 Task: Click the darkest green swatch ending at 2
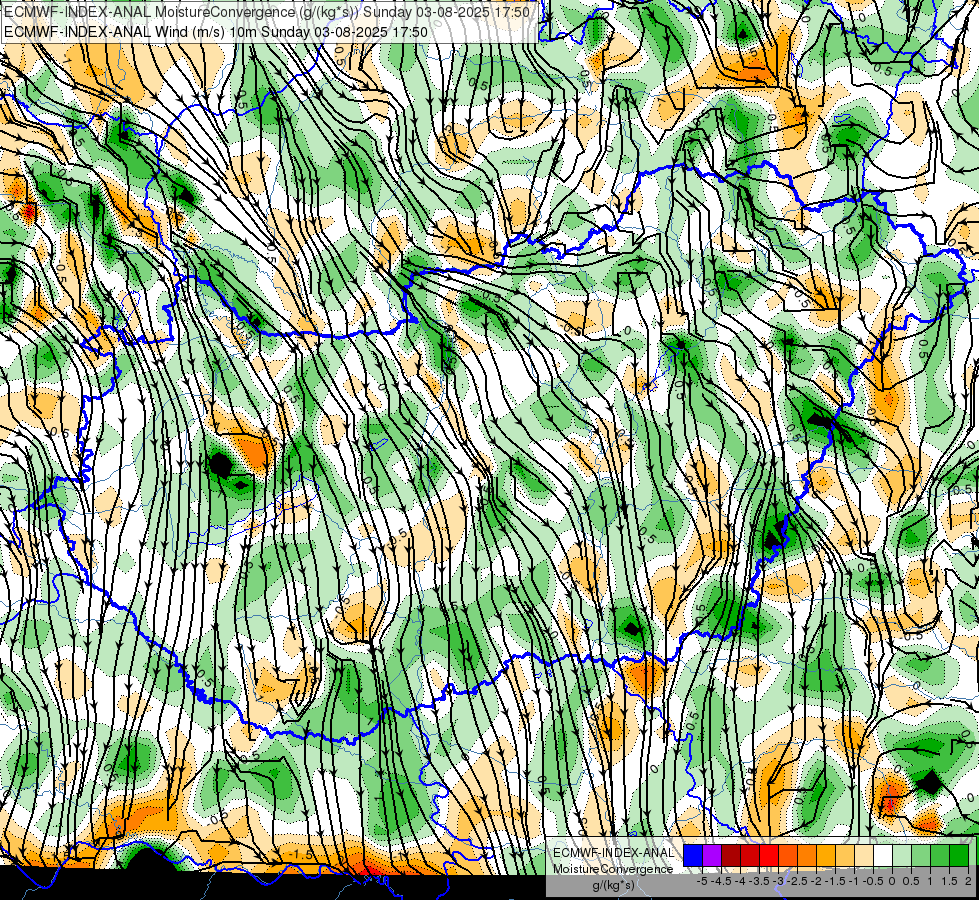(959, 856)
